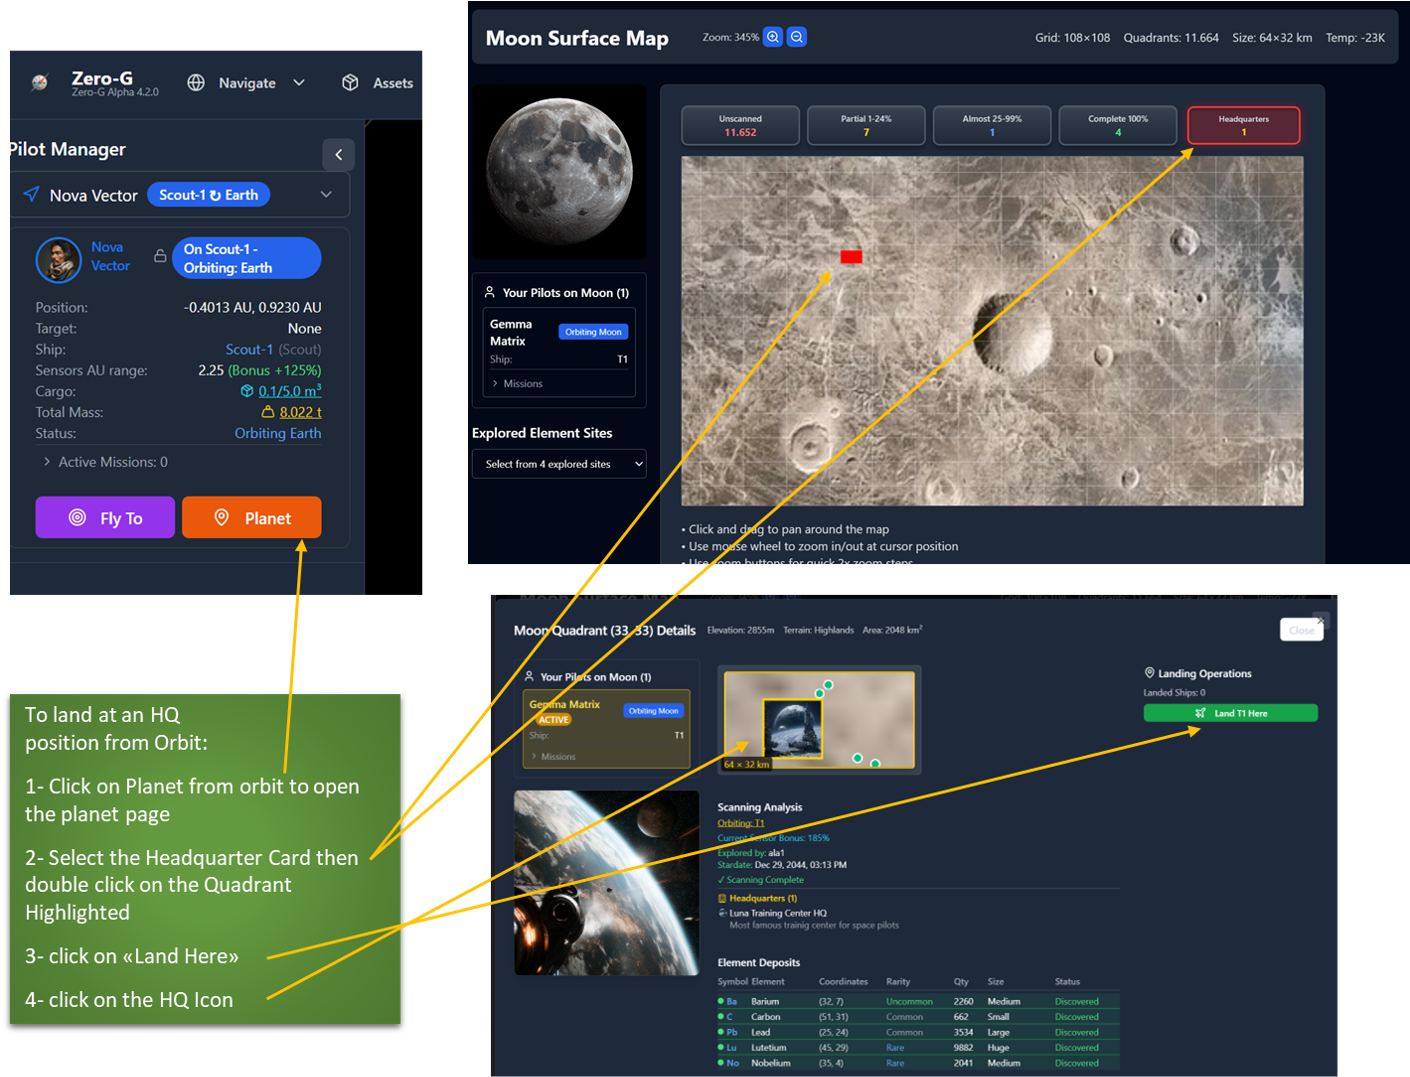Image resolution: width=1410 pixels, height=1077 pixels.
Task: Collapse the Pilot Manager panel arrow
Action: (338, 154)
